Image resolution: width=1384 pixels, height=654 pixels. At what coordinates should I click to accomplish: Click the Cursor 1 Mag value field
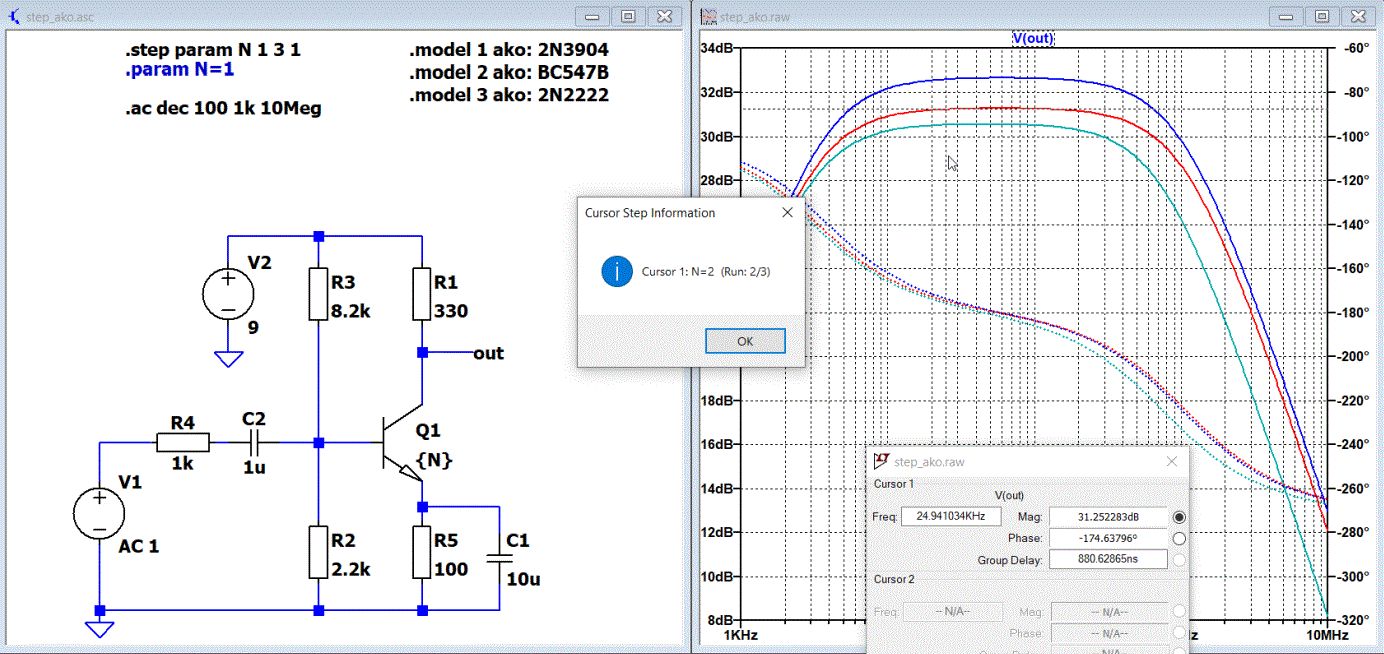click(1108, 517)
